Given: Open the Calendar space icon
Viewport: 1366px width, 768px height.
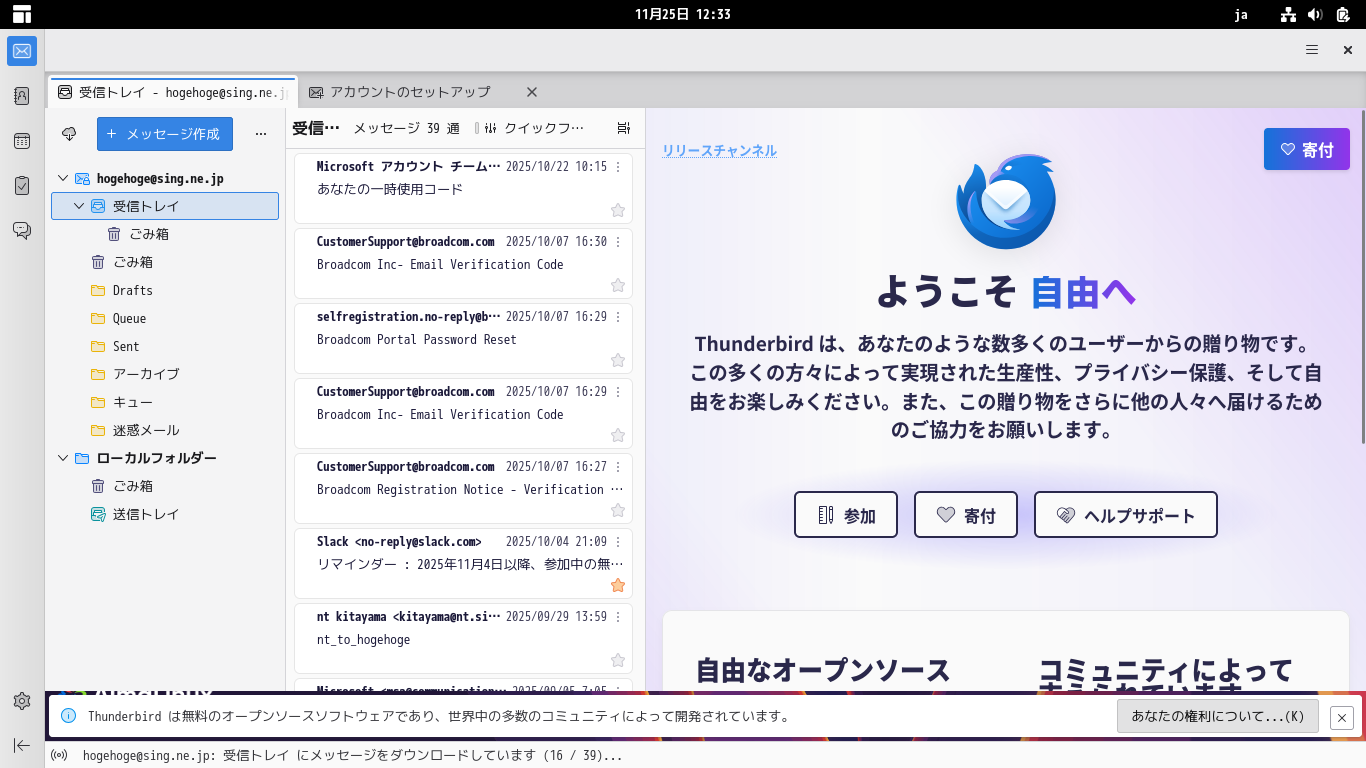Looking at the screenshot, I should coord(22,141).
